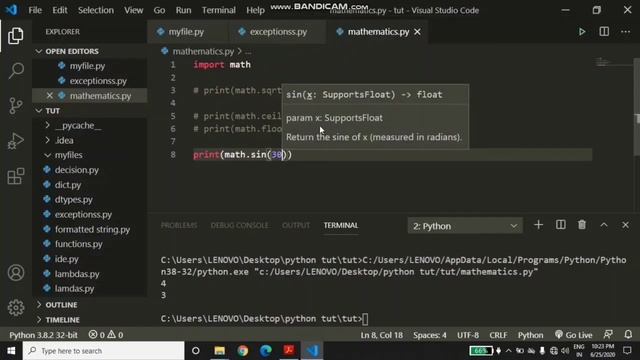Open the terminal selector dropdown 2: Python

[465, 226]
